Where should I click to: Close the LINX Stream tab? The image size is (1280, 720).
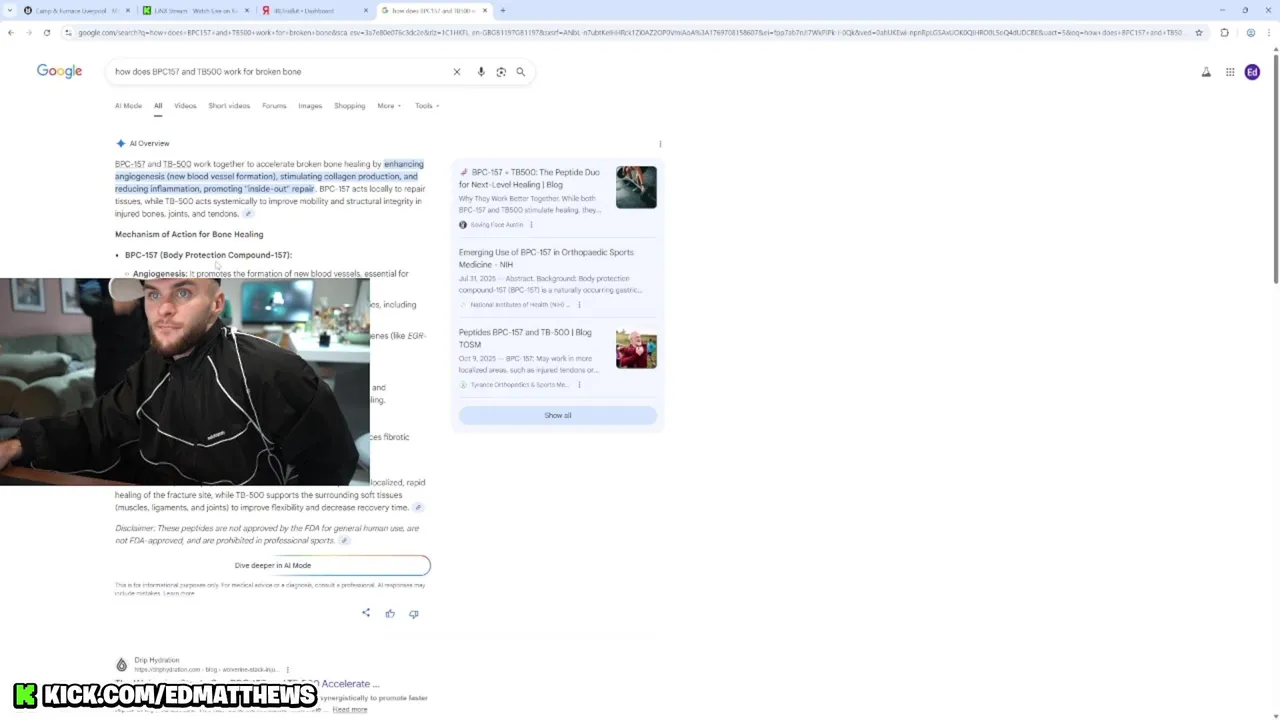(247, 10)
